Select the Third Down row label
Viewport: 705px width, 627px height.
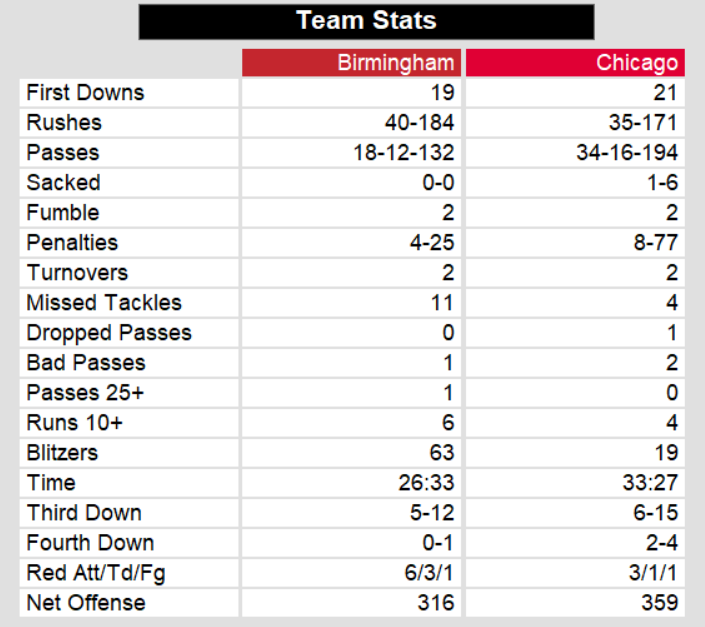(84, 513)
